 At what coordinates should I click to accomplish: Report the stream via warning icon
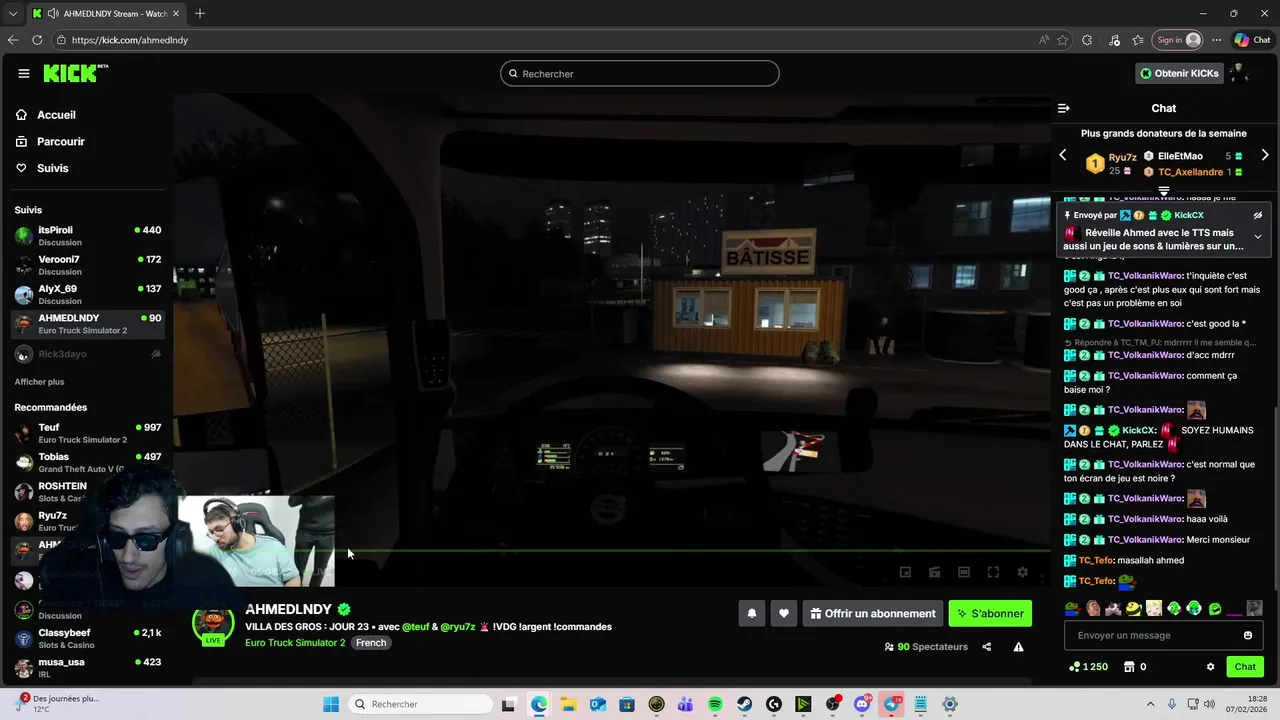[1018, 647]
